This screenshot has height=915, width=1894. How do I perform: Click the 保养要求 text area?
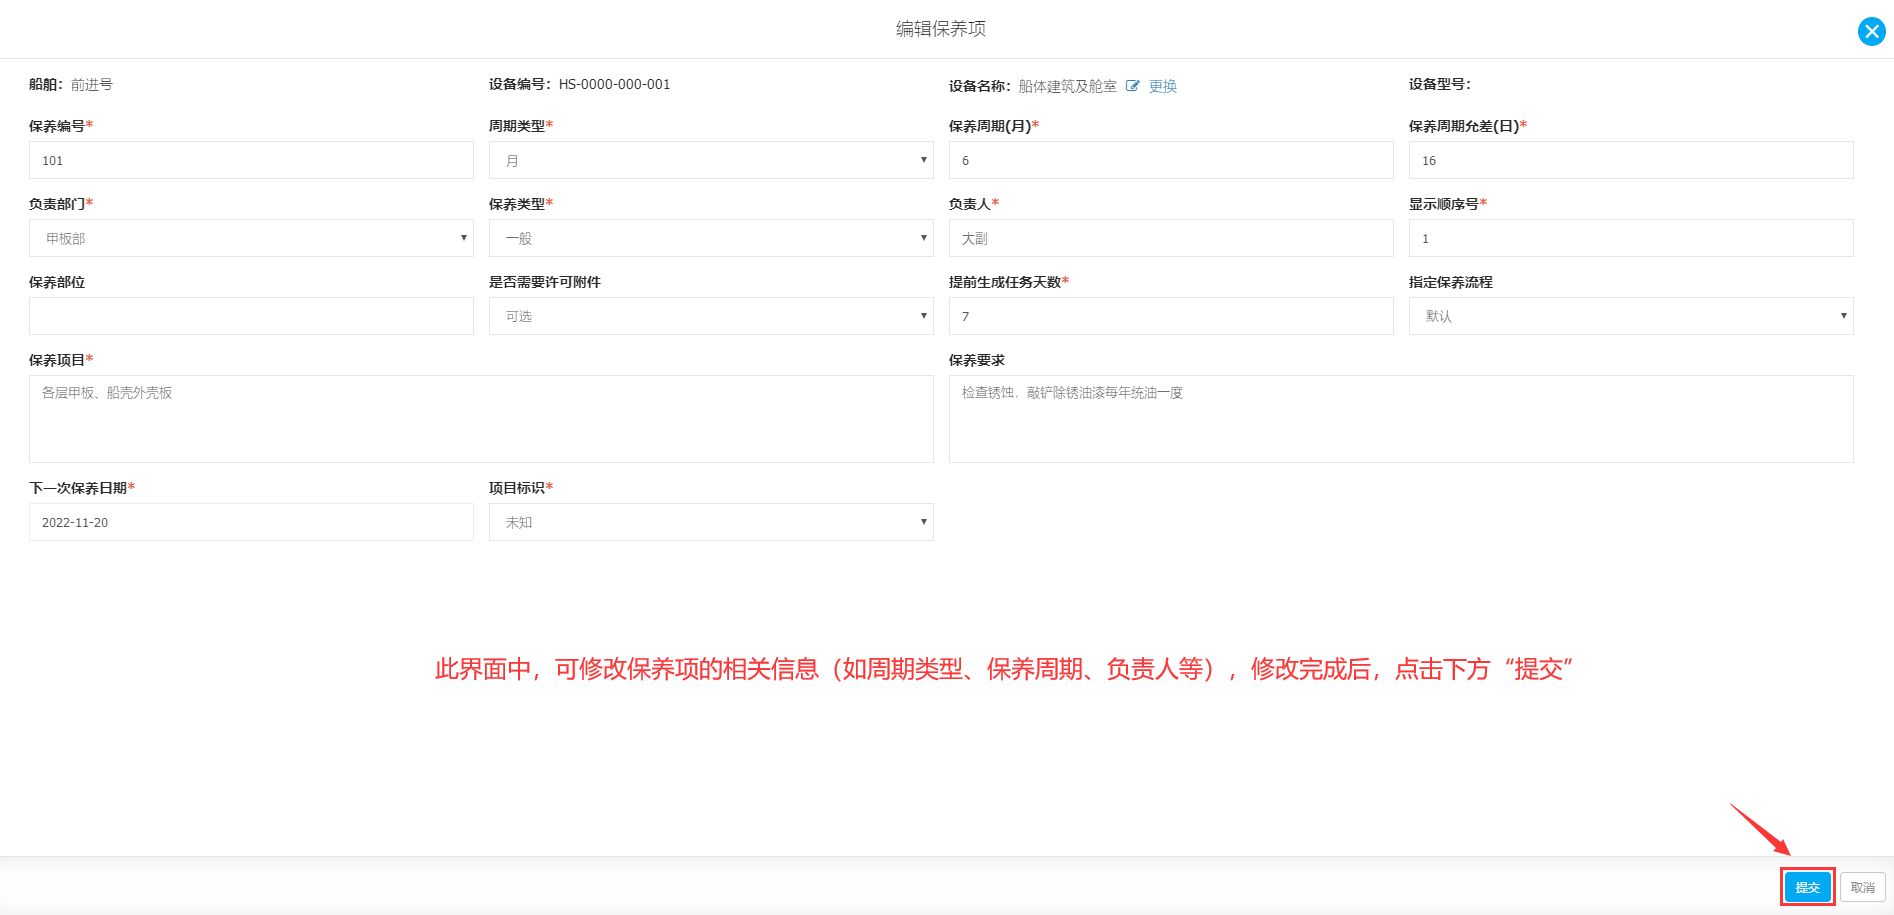tap(1401, 419)
